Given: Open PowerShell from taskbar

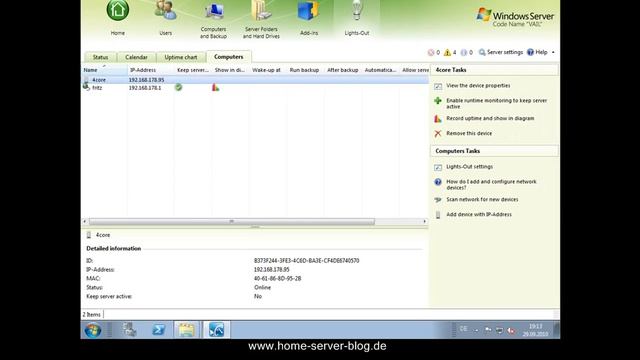Looking at the screenshot, I should click(158, 330).
